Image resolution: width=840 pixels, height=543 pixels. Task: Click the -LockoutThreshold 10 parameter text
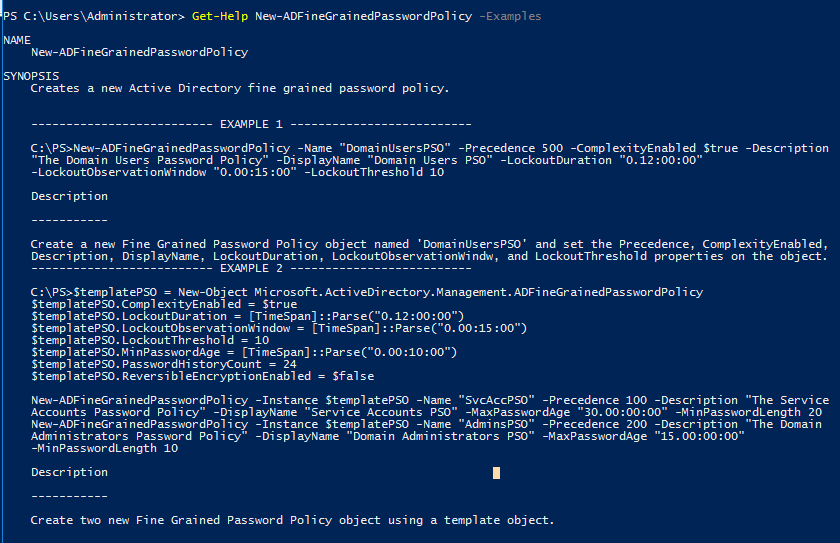pos(374,172)
